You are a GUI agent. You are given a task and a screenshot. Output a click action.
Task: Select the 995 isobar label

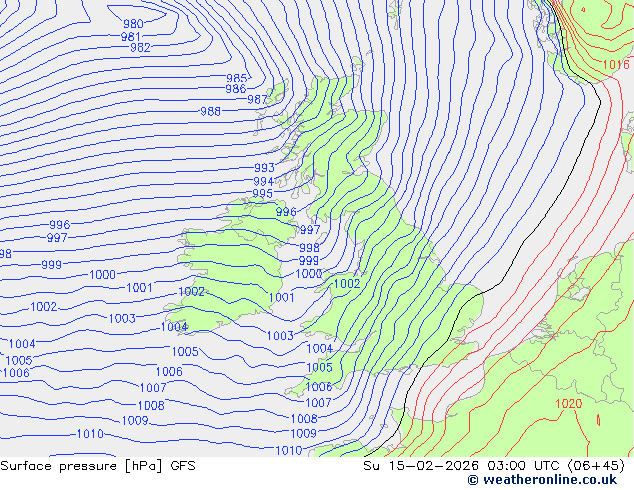click(x=262, y=194)
